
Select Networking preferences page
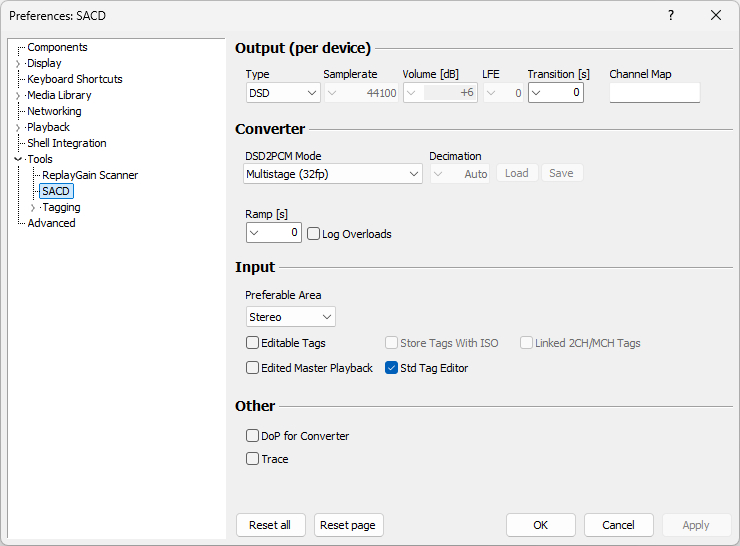pos(54,111)
